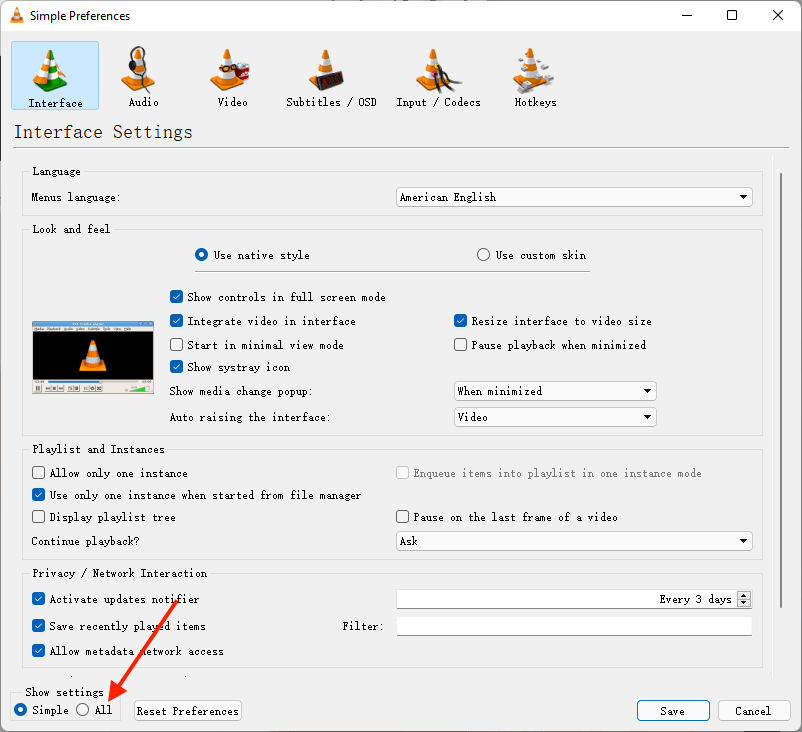This screenshot has width=802, height=732.
Task: Click the VLC interface preview thumbnail
Action: pos(93,357)
